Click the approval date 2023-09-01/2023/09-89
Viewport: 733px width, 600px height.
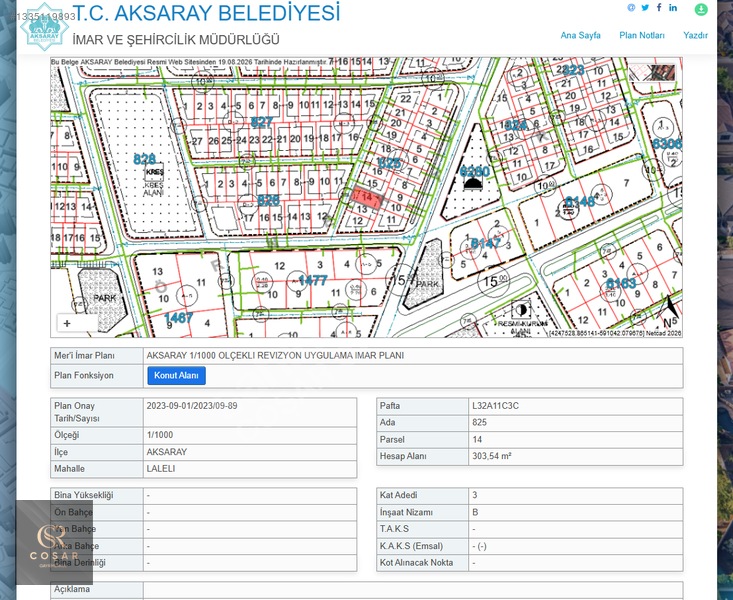(192, 406)
